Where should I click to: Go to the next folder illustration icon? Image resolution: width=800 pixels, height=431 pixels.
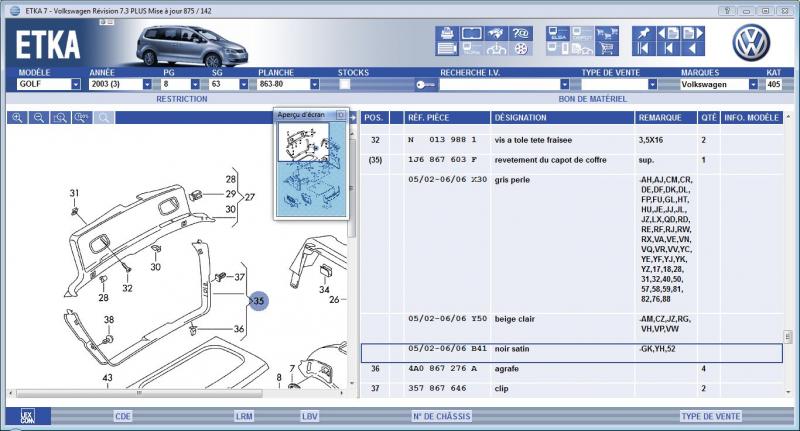point(693,34)
